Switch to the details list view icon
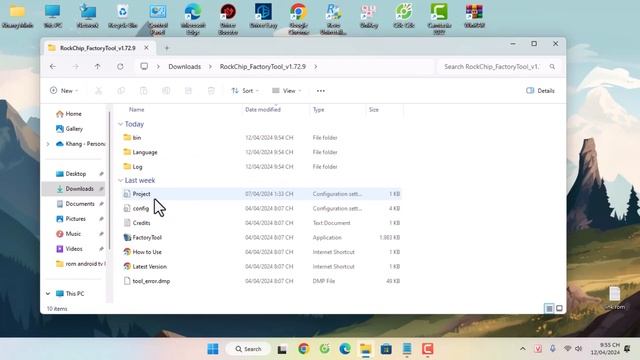This screenshot has height=360, width=640. pyautogui.click(x=549, y=308)
